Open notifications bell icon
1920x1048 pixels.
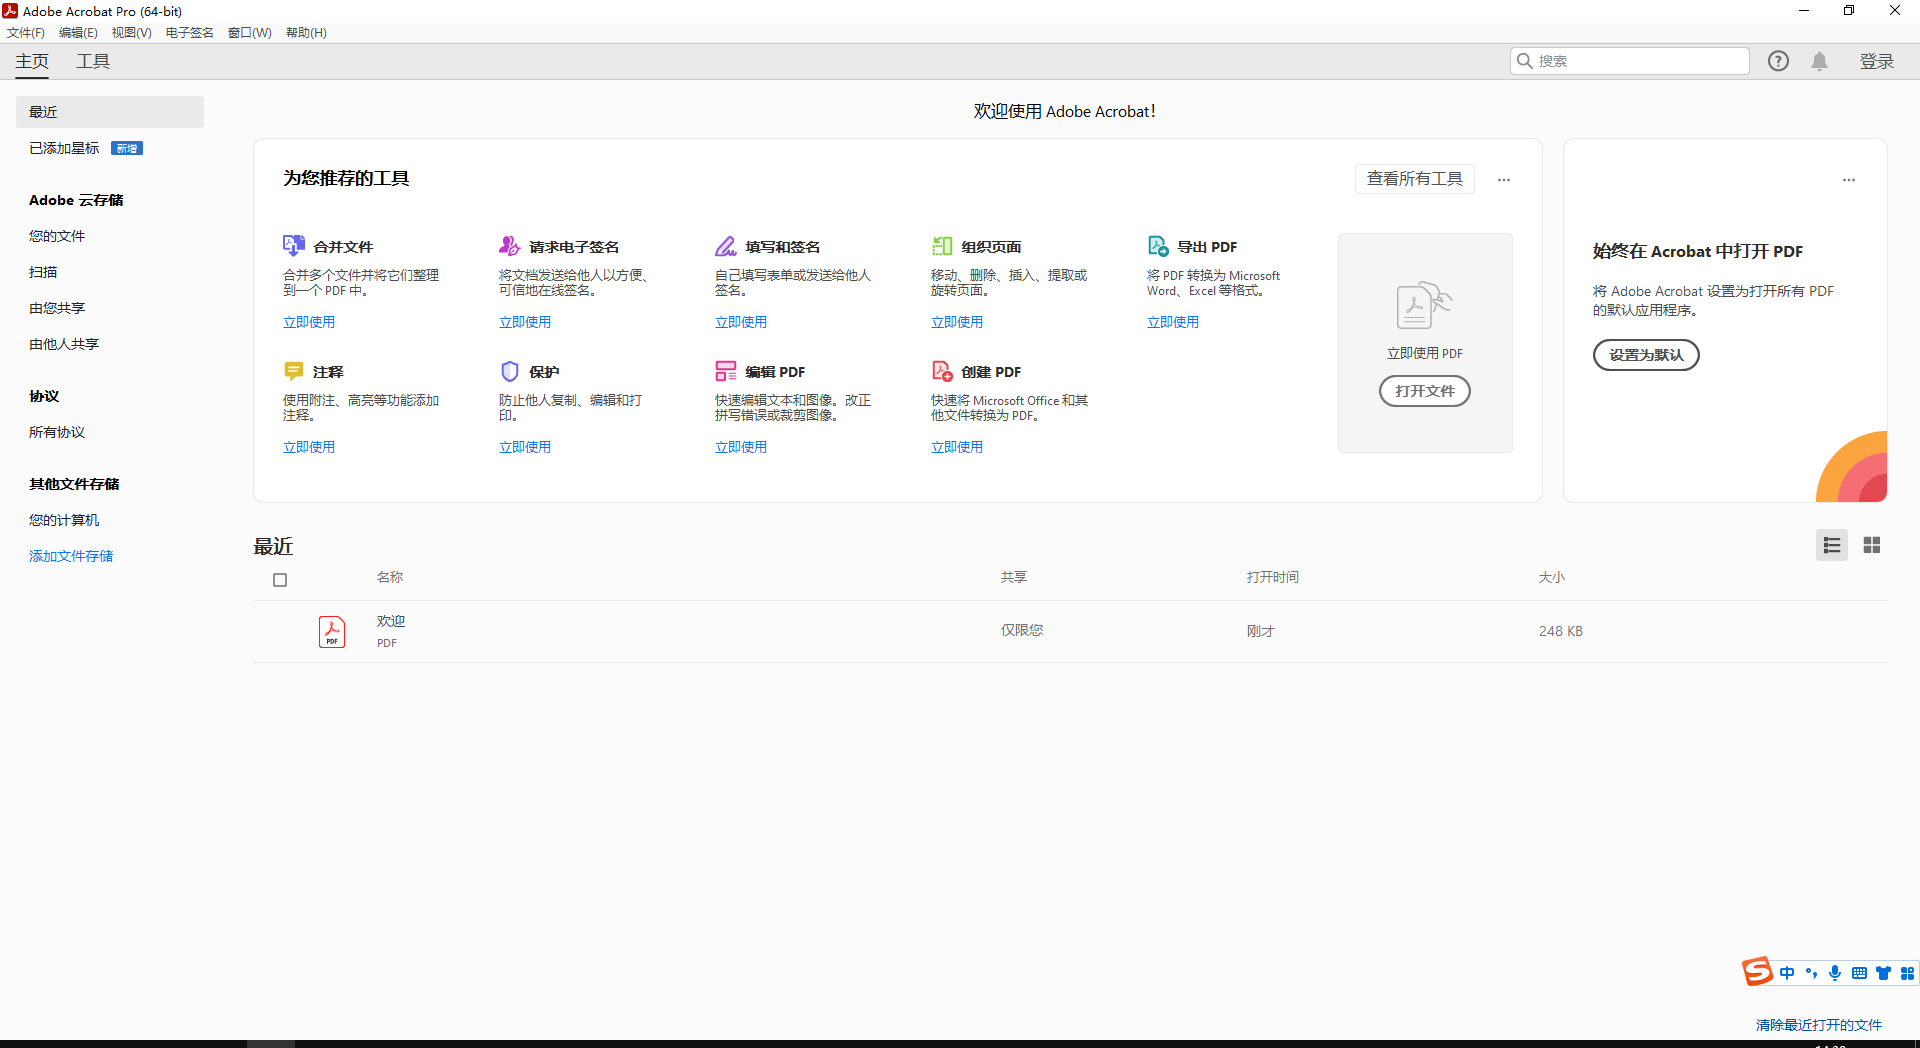(1819, 61)
